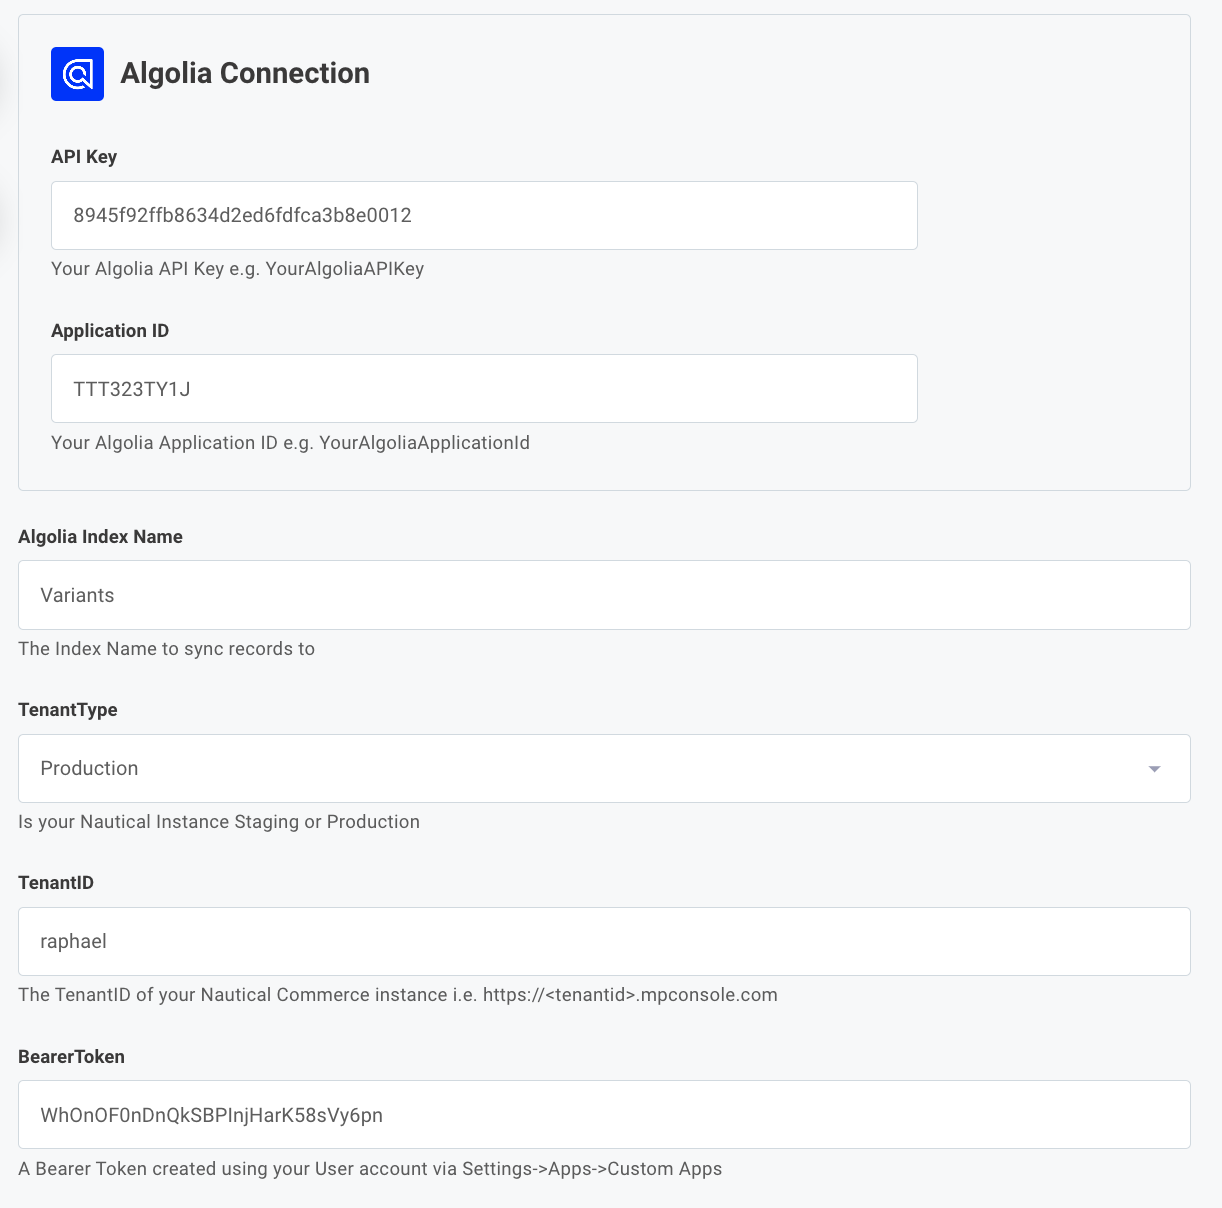This screenshot has width=1222, height=1208.
Task: Click the TenantID input containing raphael
Action: 604,941
